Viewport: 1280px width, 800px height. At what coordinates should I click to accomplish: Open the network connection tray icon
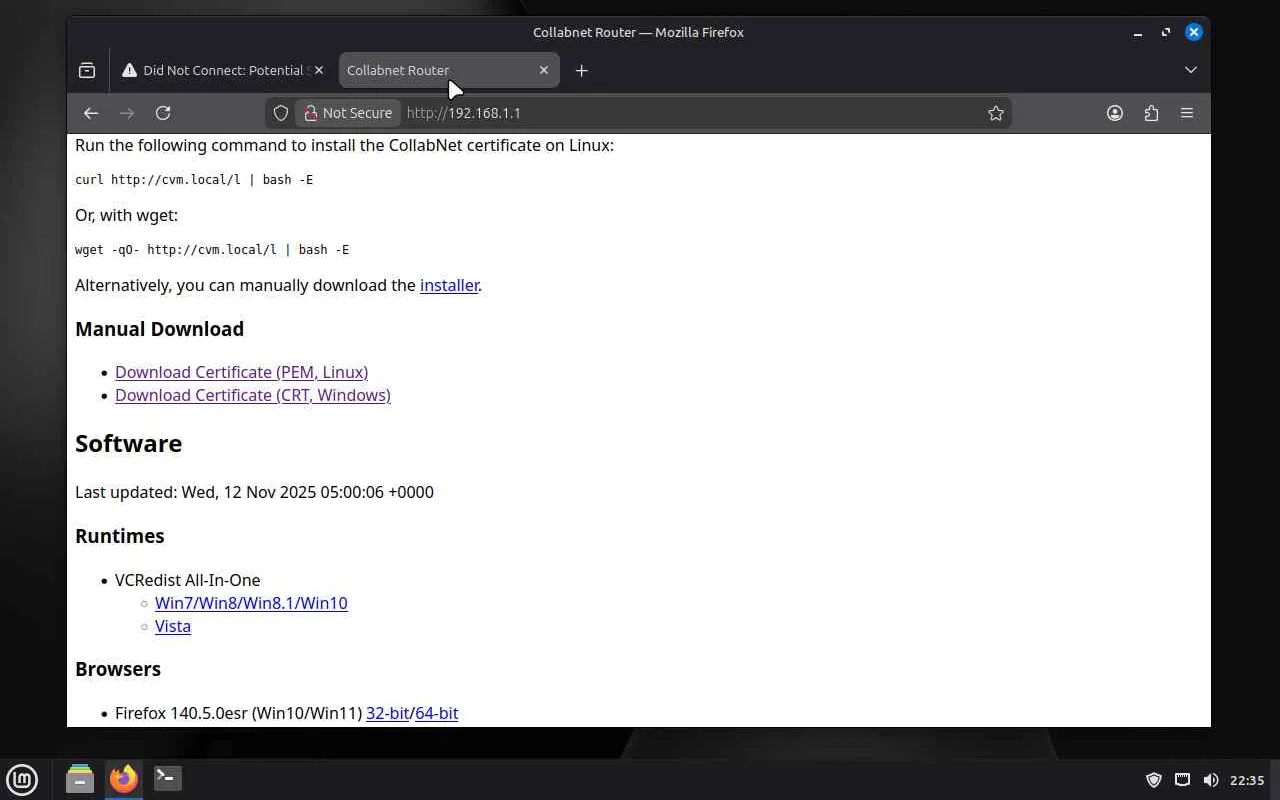coord(1182,780)
